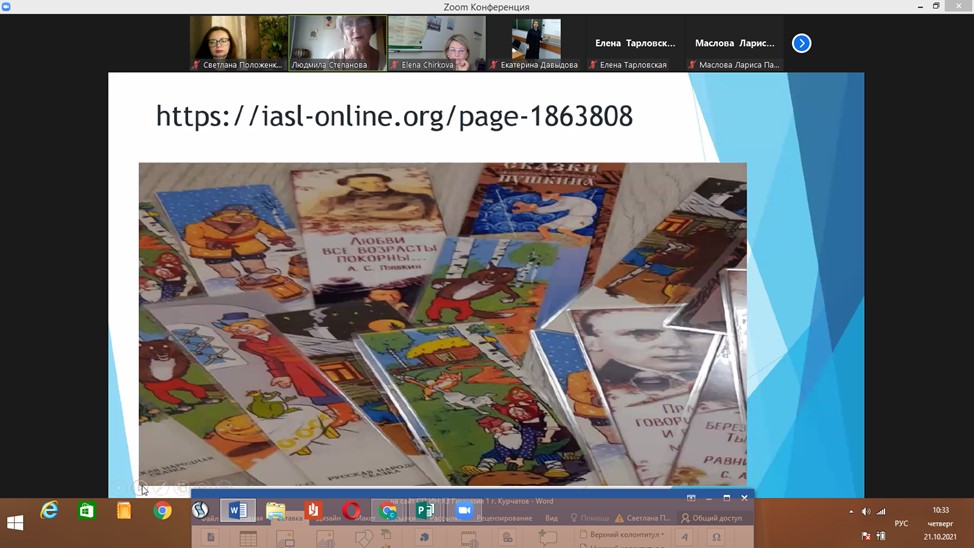Open the red-orange hand icon app on taskbar
974x548 pixels.
pyautogui.click(x=313, y=511)
